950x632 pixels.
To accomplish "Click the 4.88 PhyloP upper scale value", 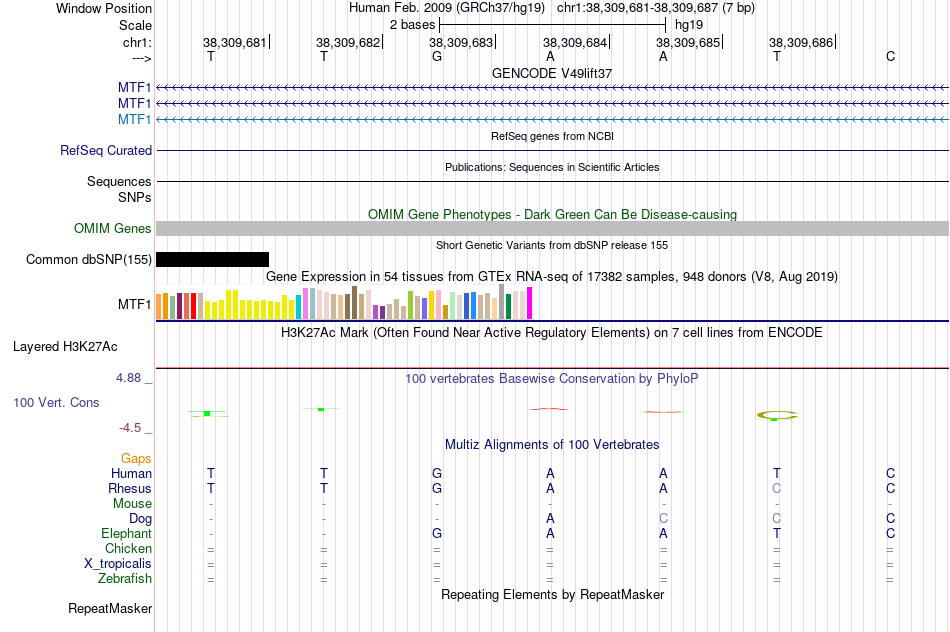I will (x=128, y=378).
